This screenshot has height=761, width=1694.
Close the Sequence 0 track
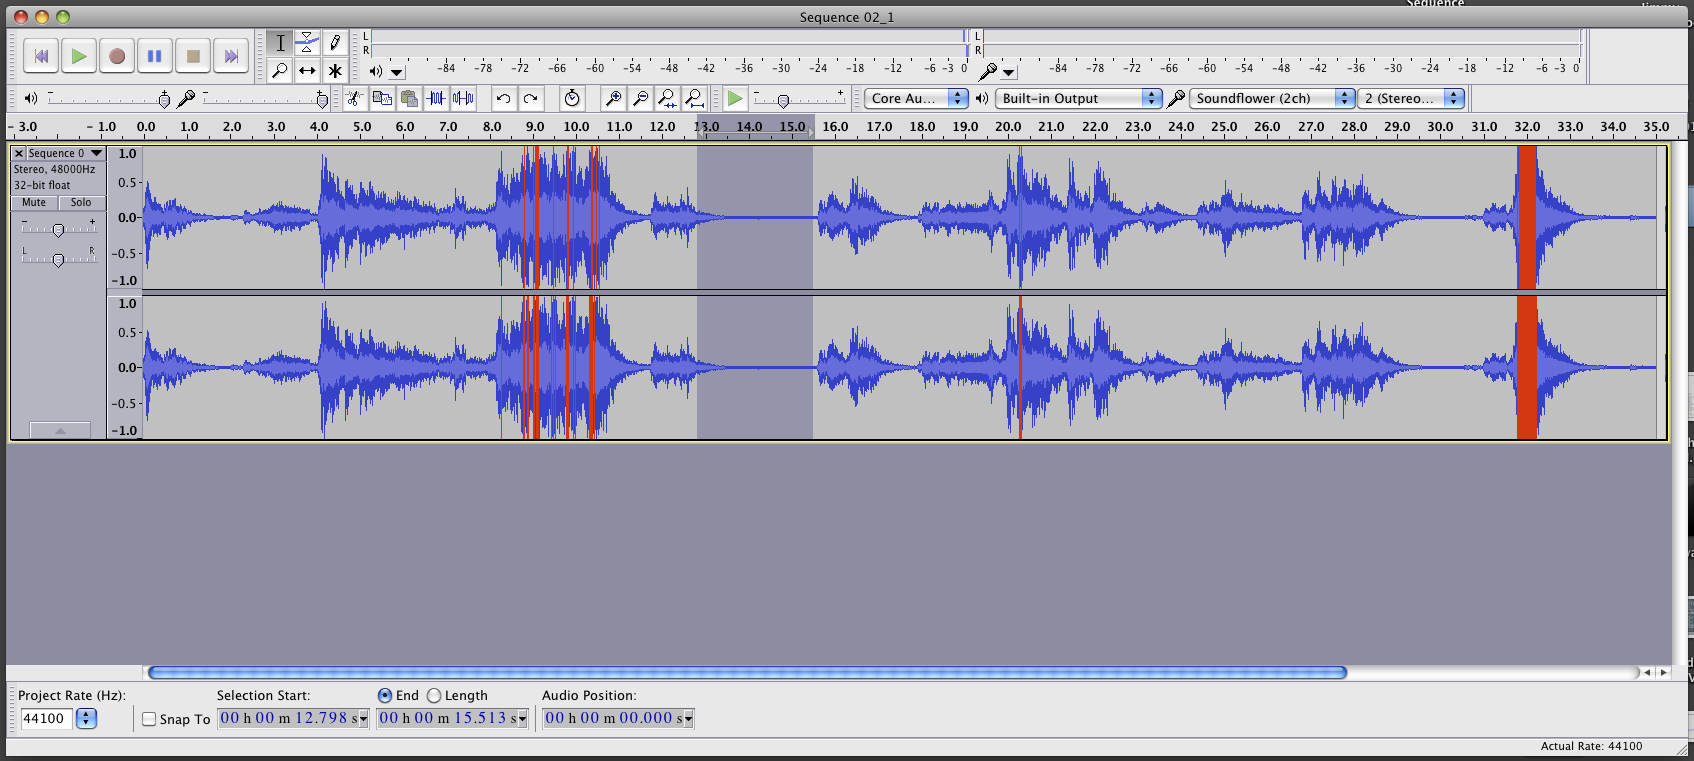(x=19, y=153)
